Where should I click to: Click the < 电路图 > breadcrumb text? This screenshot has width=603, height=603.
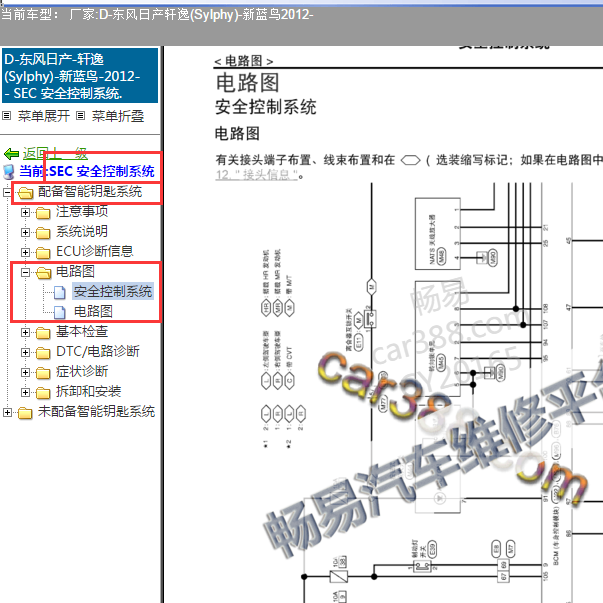244,61
